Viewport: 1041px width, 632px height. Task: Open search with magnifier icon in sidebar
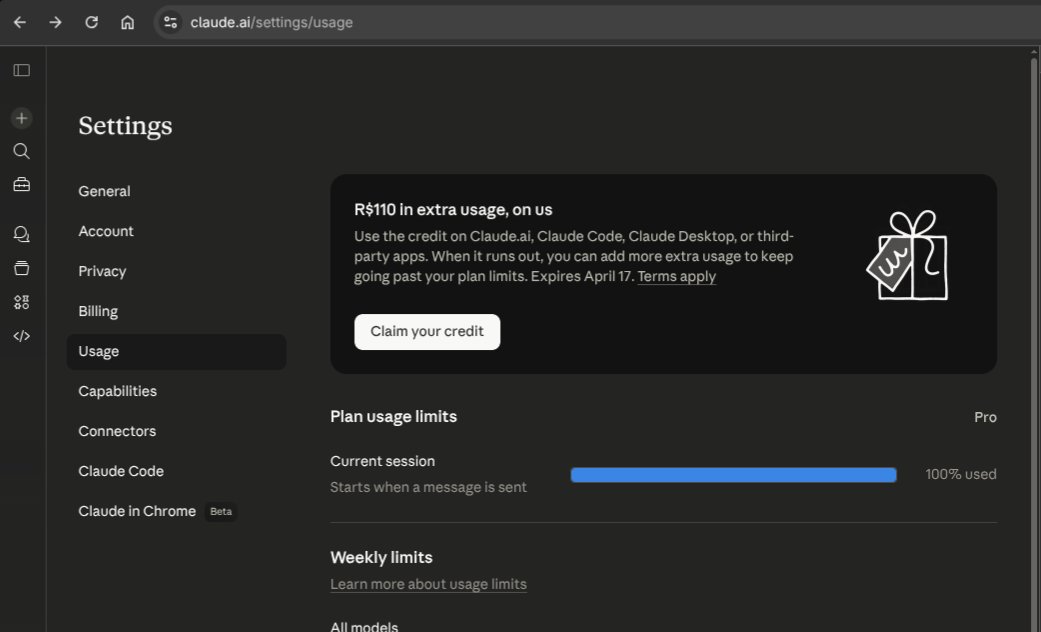coord(22,151)
